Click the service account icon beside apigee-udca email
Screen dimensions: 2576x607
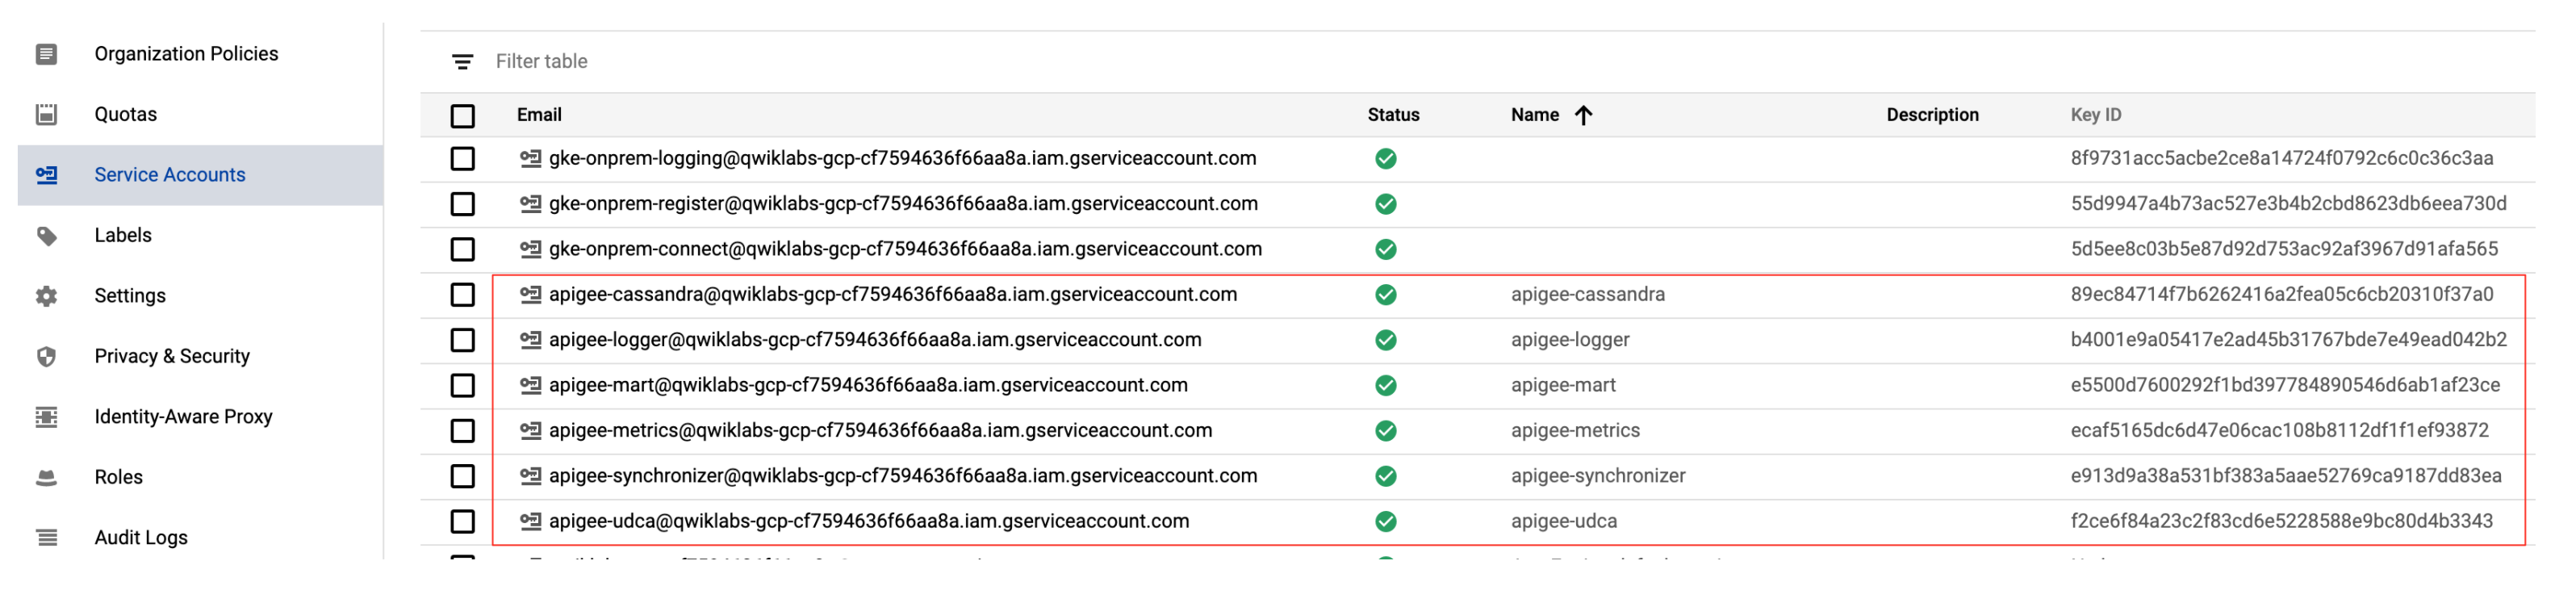point(530,521)
